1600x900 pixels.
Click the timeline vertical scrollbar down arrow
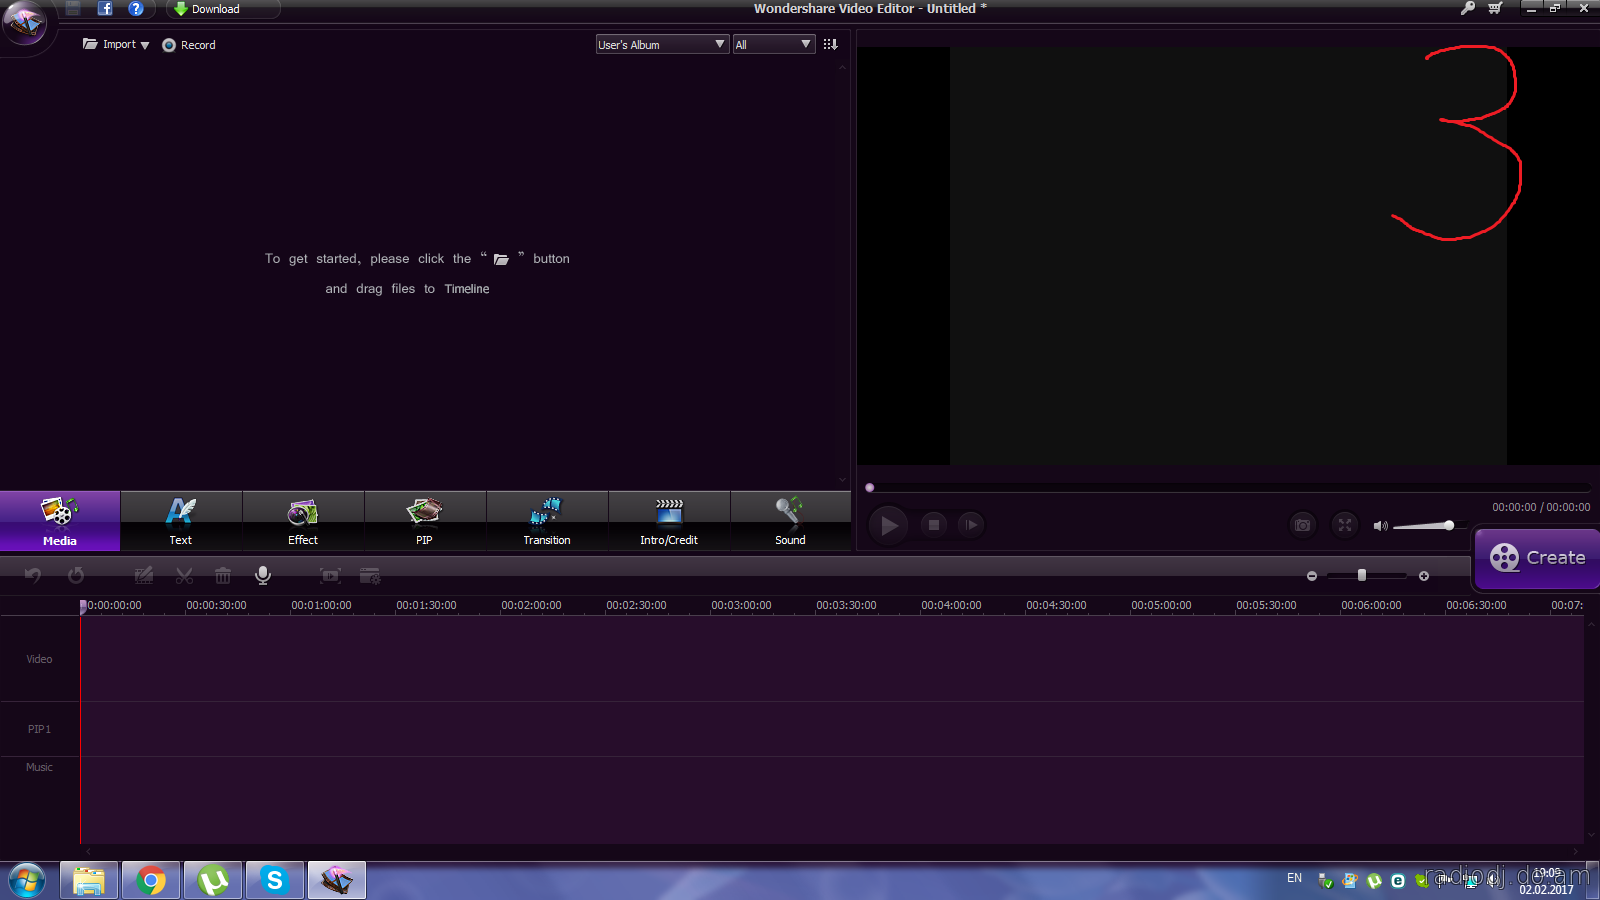[x=1591, y=836]
